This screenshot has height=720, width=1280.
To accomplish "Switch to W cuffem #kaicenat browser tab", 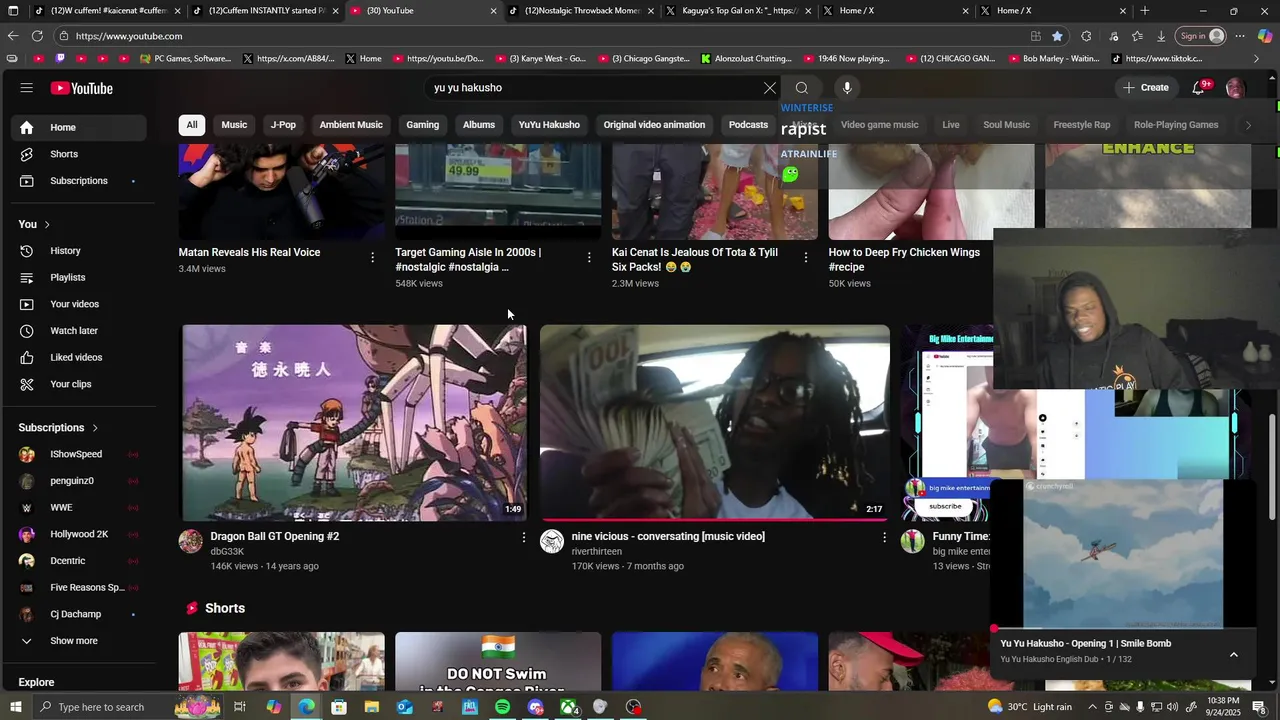I will (108, 11).
